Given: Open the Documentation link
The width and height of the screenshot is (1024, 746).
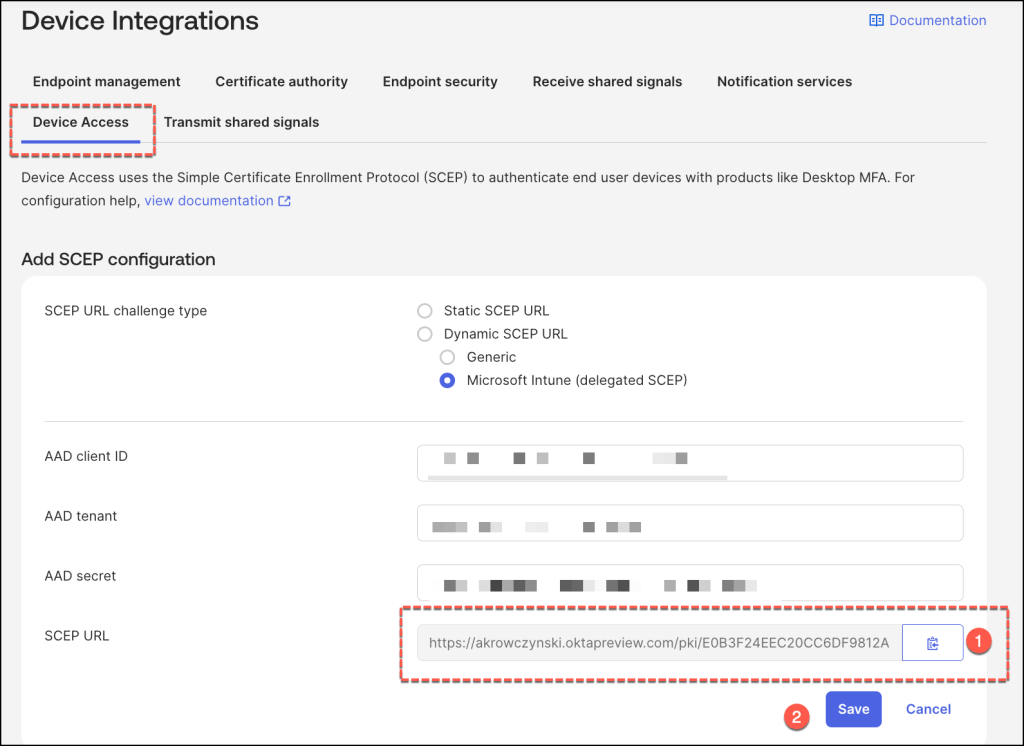Looking at the screenshot, I should (937, 20).
